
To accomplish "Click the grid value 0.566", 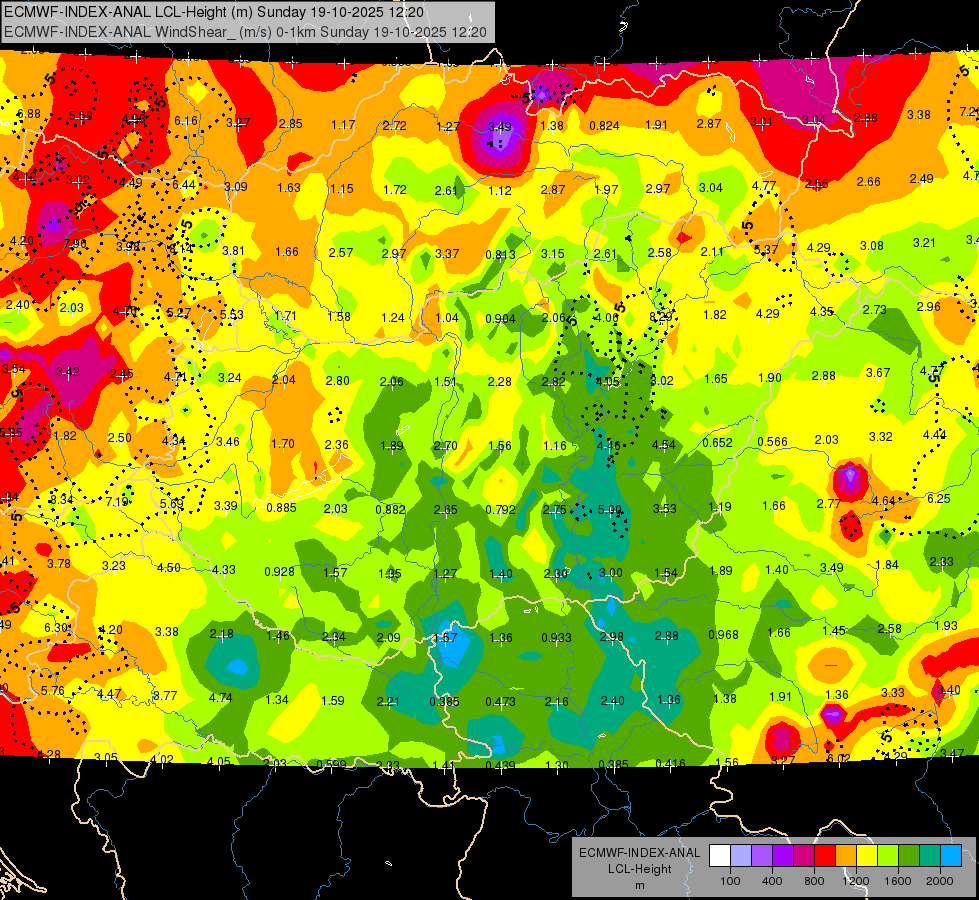I will [x=772, y=442].
